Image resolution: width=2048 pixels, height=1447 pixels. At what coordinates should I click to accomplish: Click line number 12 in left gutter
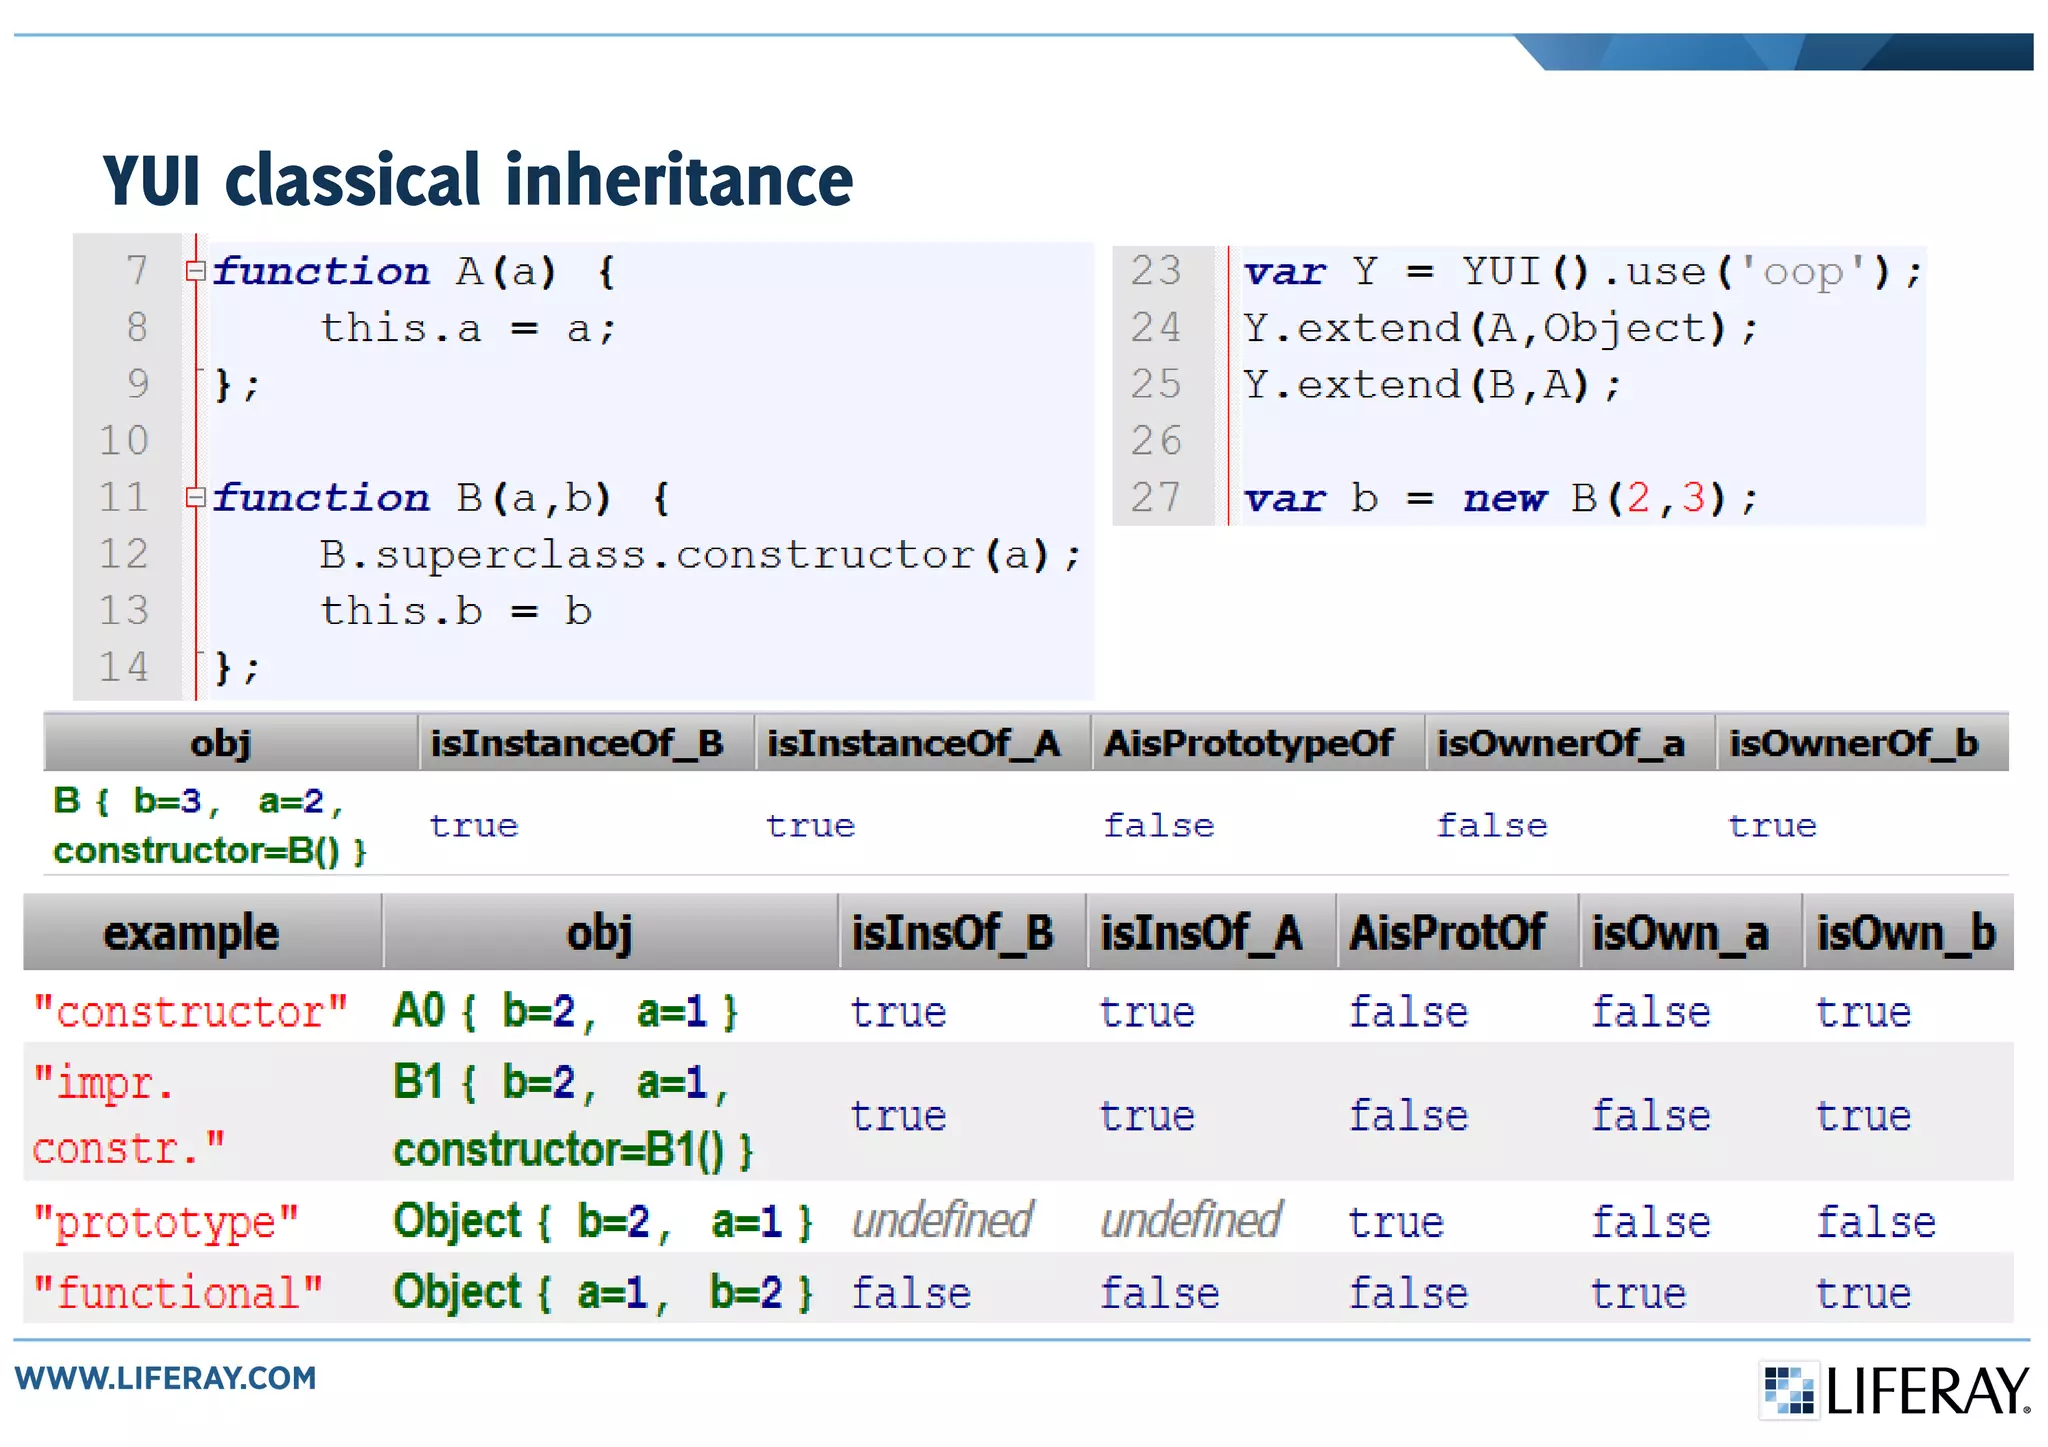point(124,554)
